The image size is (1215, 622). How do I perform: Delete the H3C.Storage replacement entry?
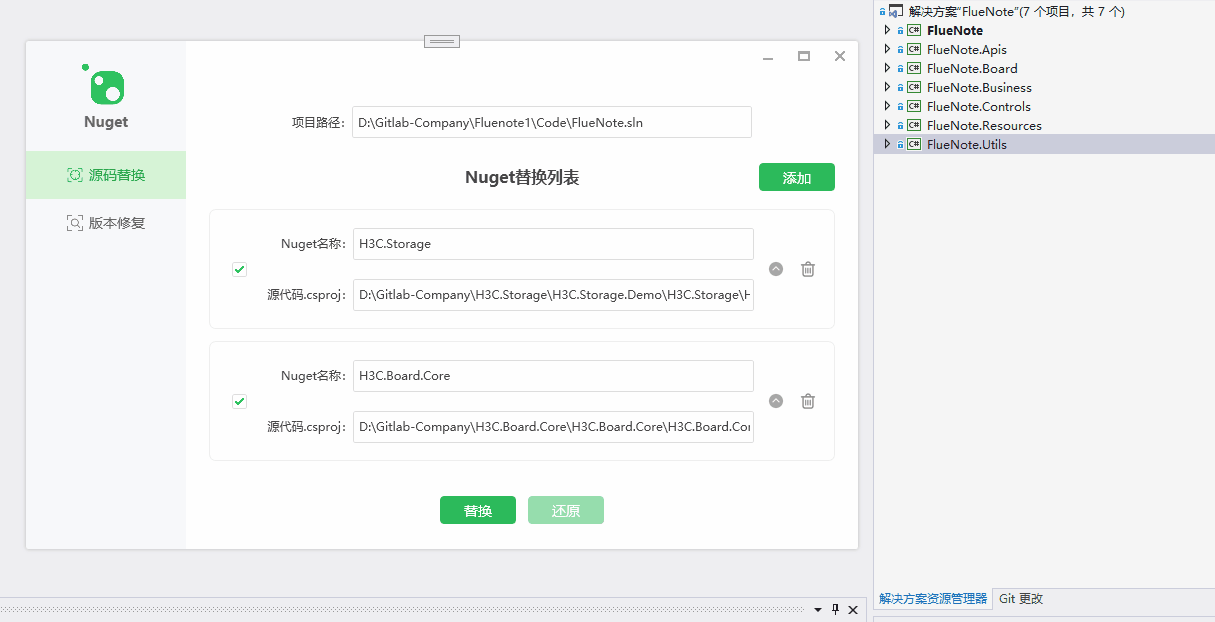(808, 269)
